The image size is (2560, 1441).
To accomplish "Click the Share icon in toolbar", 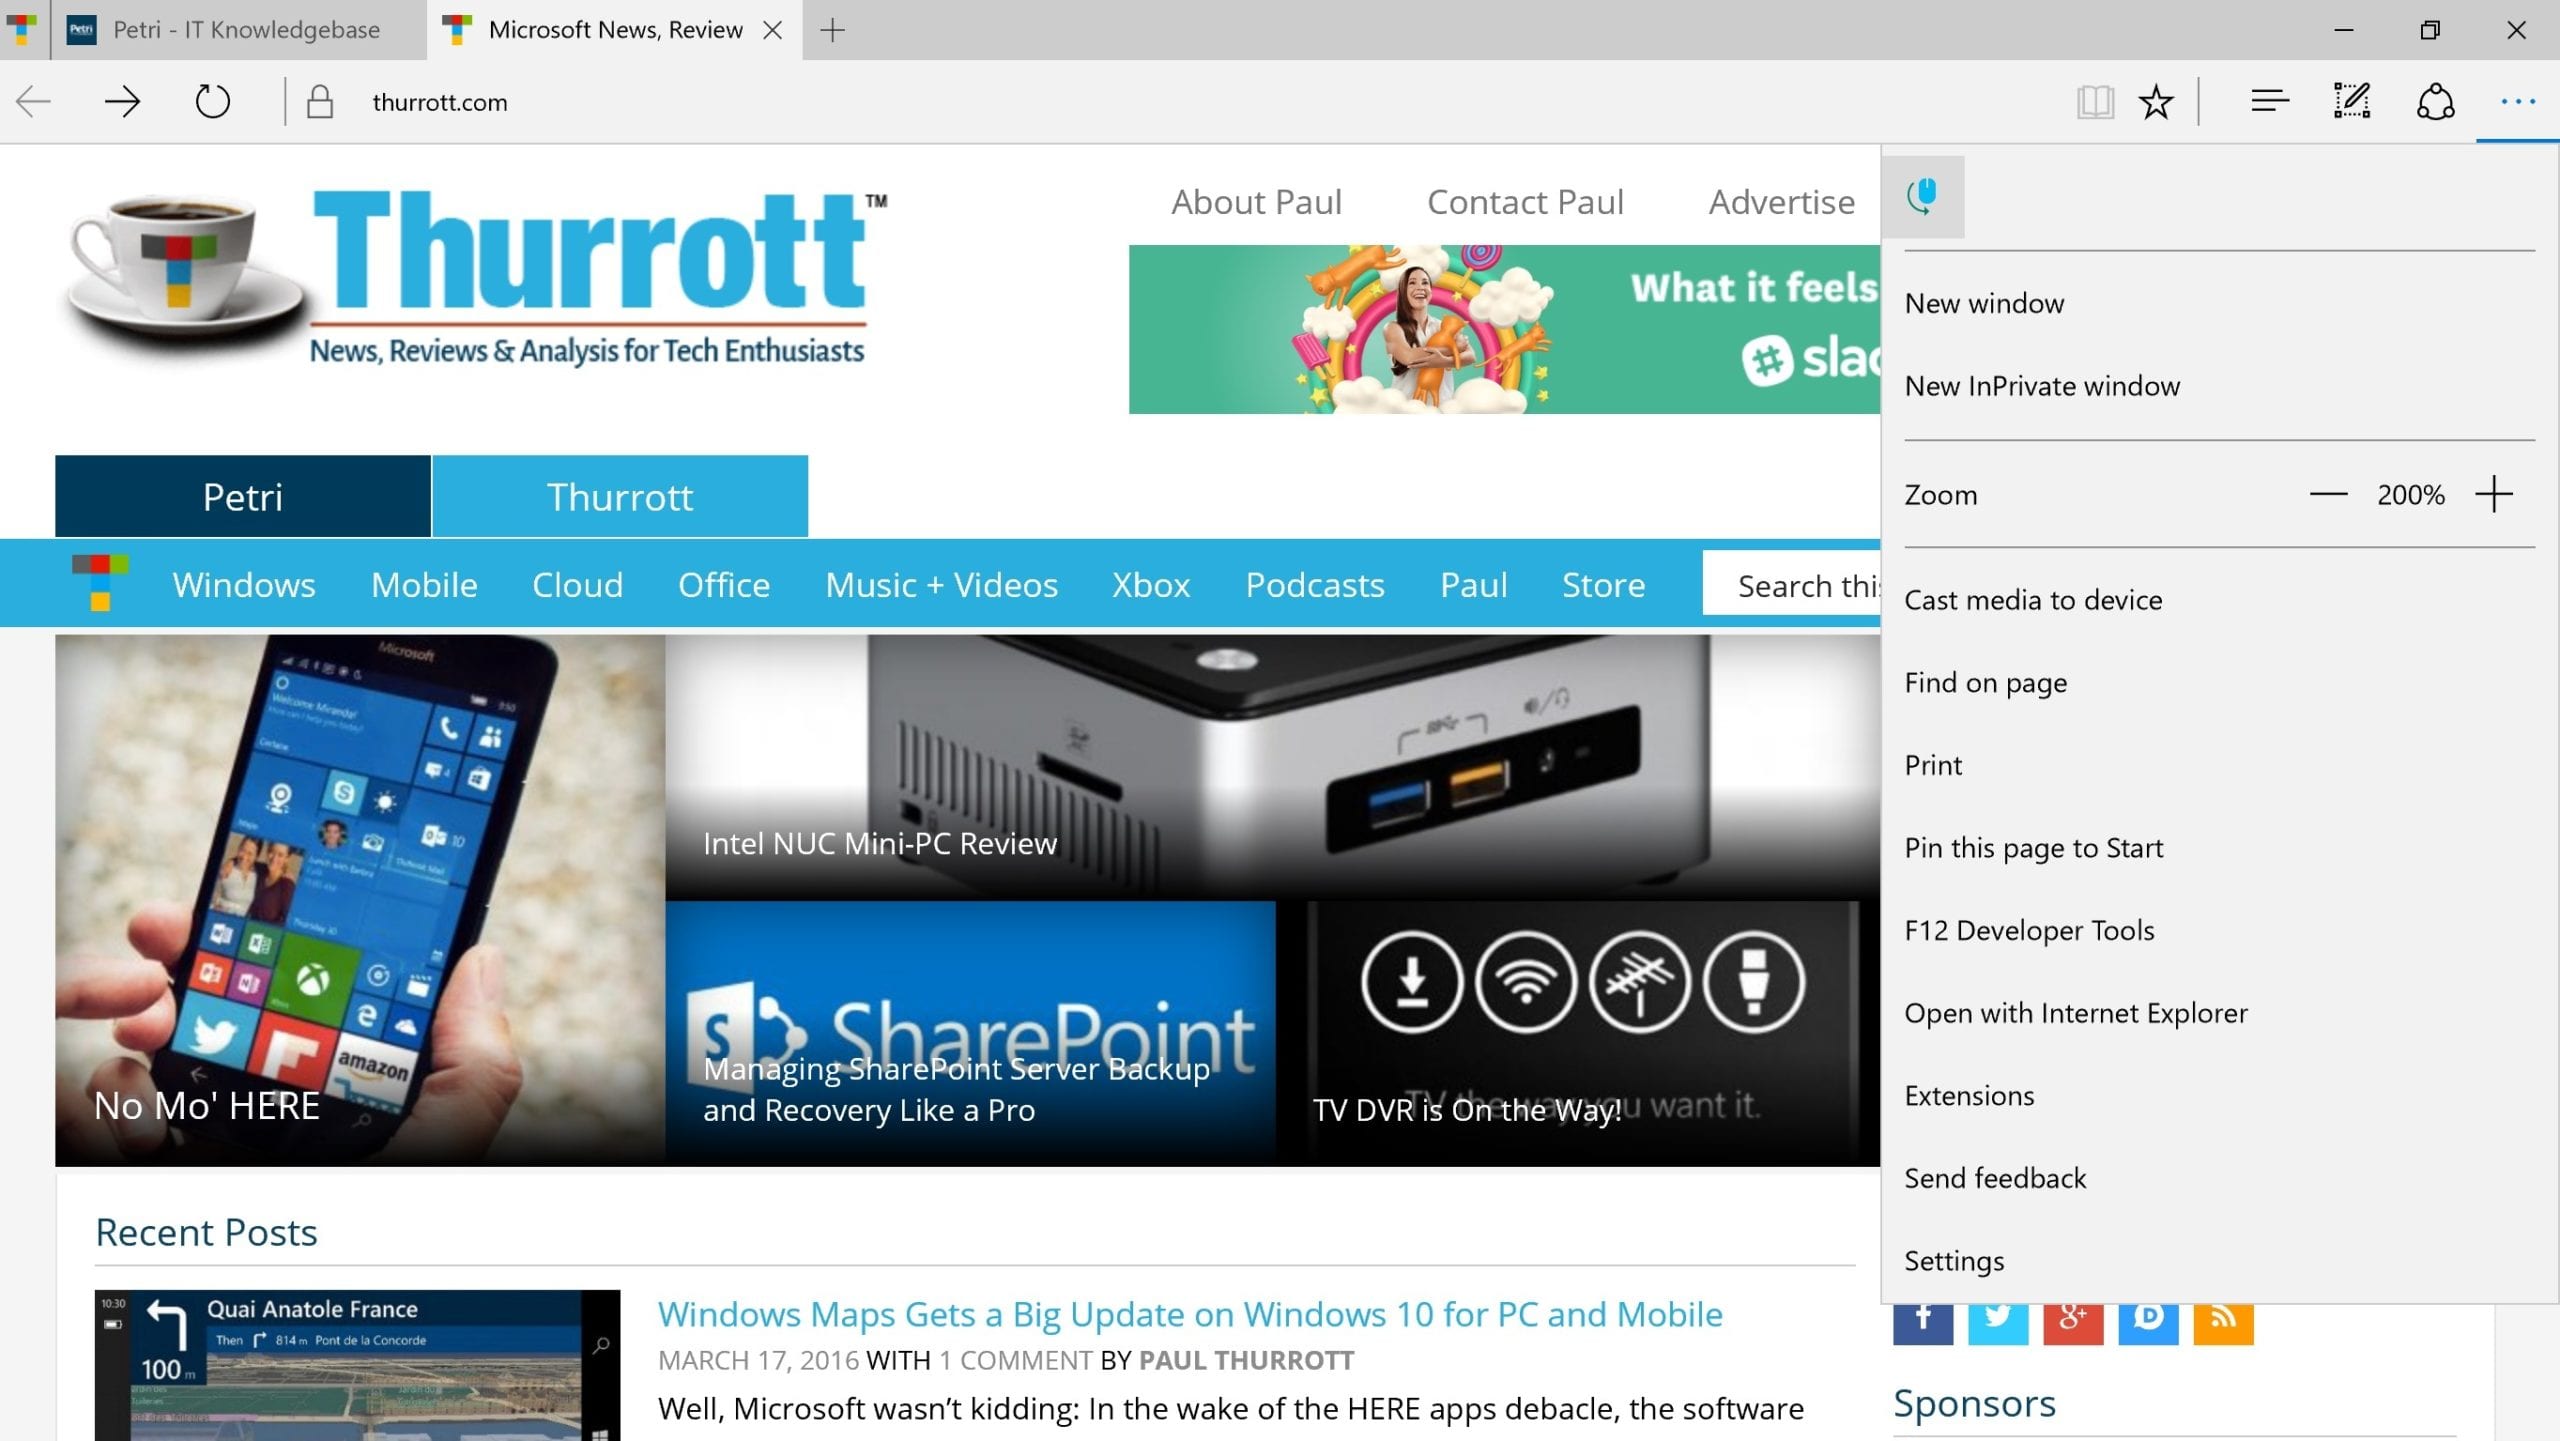I will (x=2435, y=102).
